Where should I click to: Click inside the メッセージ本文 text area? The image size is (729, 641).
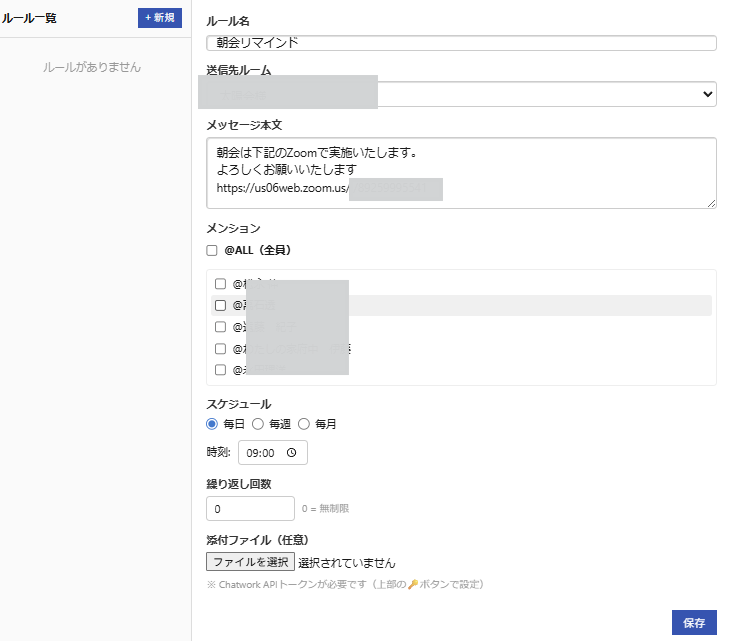point(461,173)
